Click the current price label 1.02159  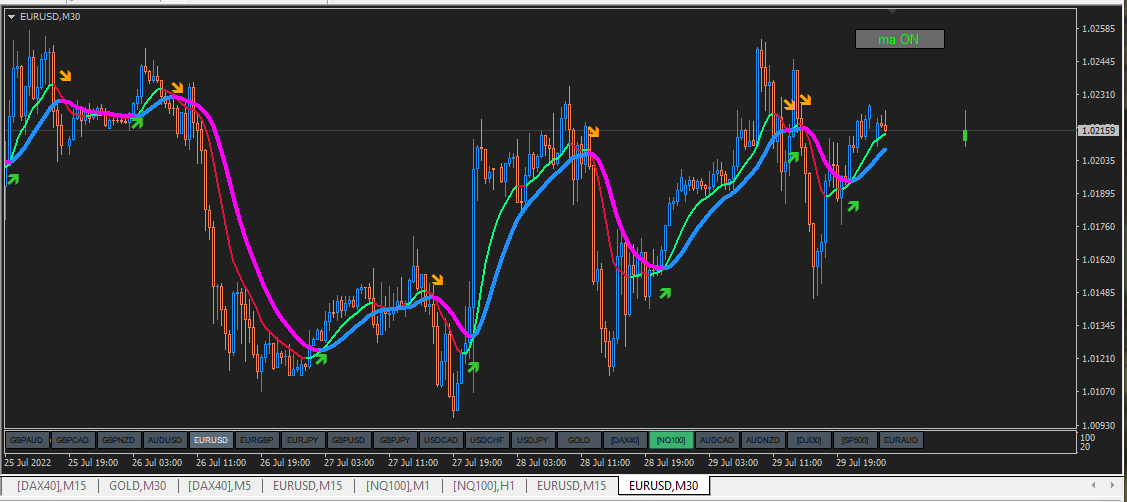(1096, 130)
